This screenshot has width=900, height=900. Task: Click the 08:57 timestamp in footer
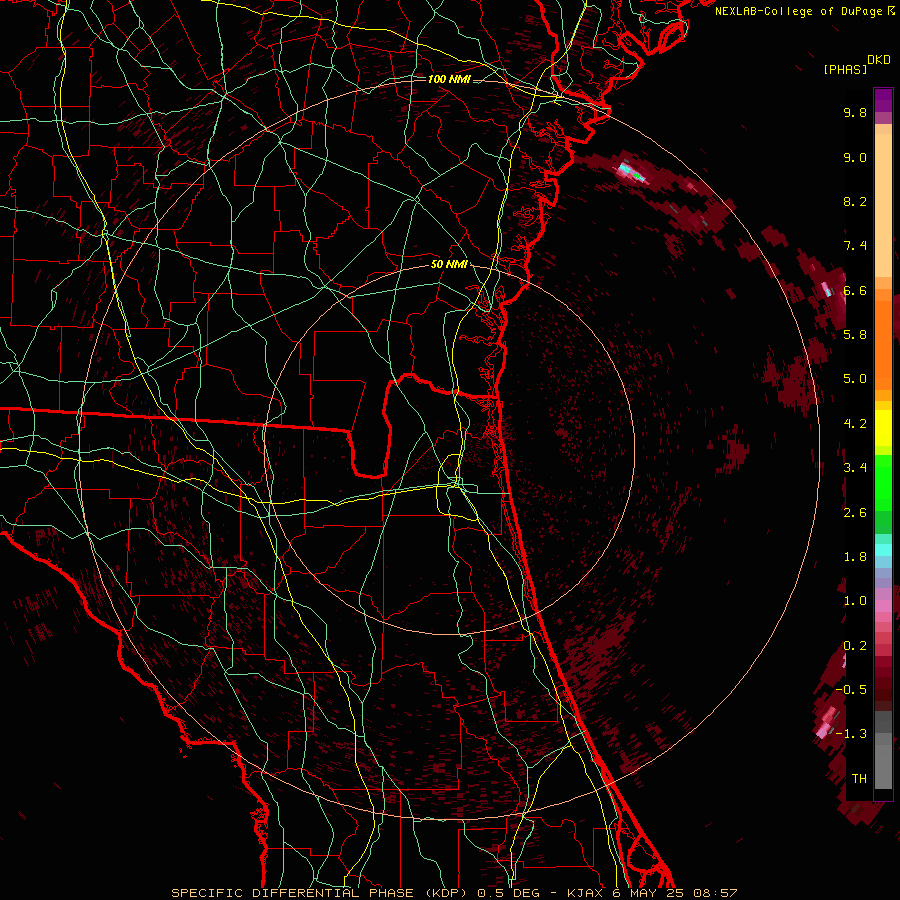tap(715, 893)
